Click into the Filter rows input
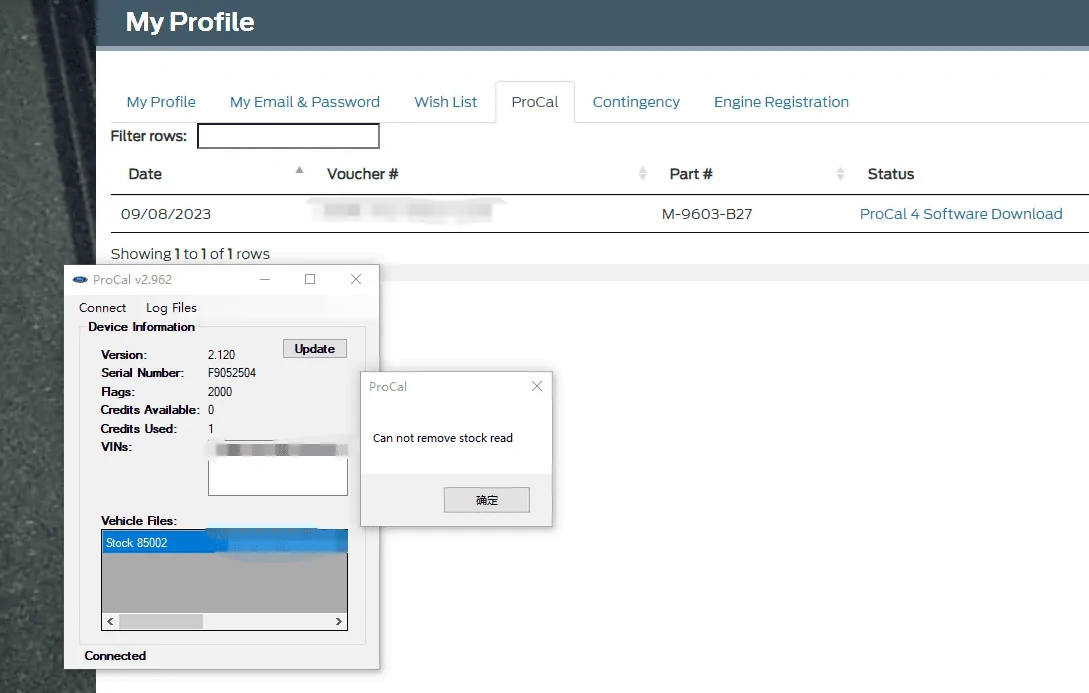 [x=288, y=136]
